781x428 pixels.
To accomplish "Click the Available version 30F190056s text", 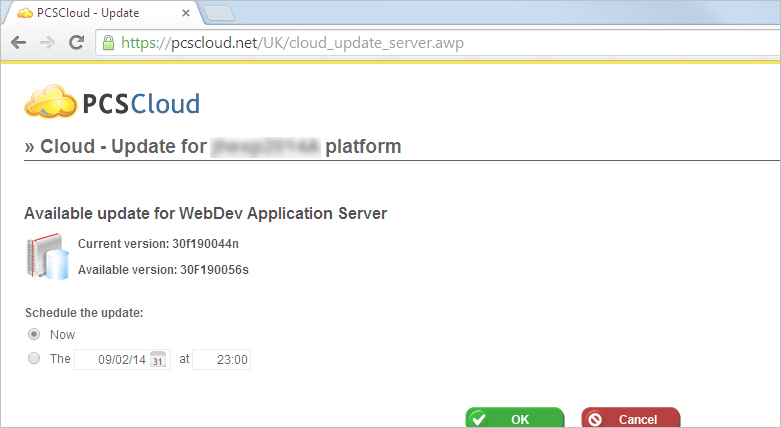I will [x=163, y=270].
